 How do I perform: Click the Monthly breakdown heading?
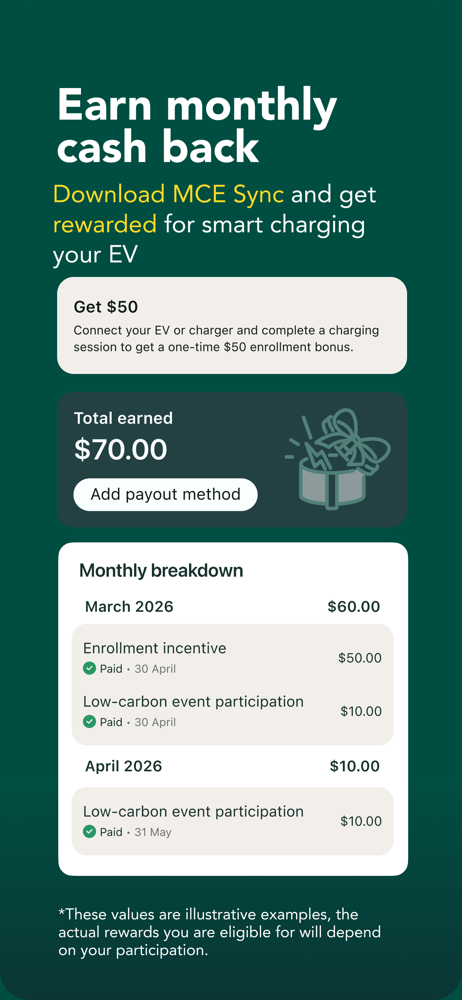(x=161, y=571)
